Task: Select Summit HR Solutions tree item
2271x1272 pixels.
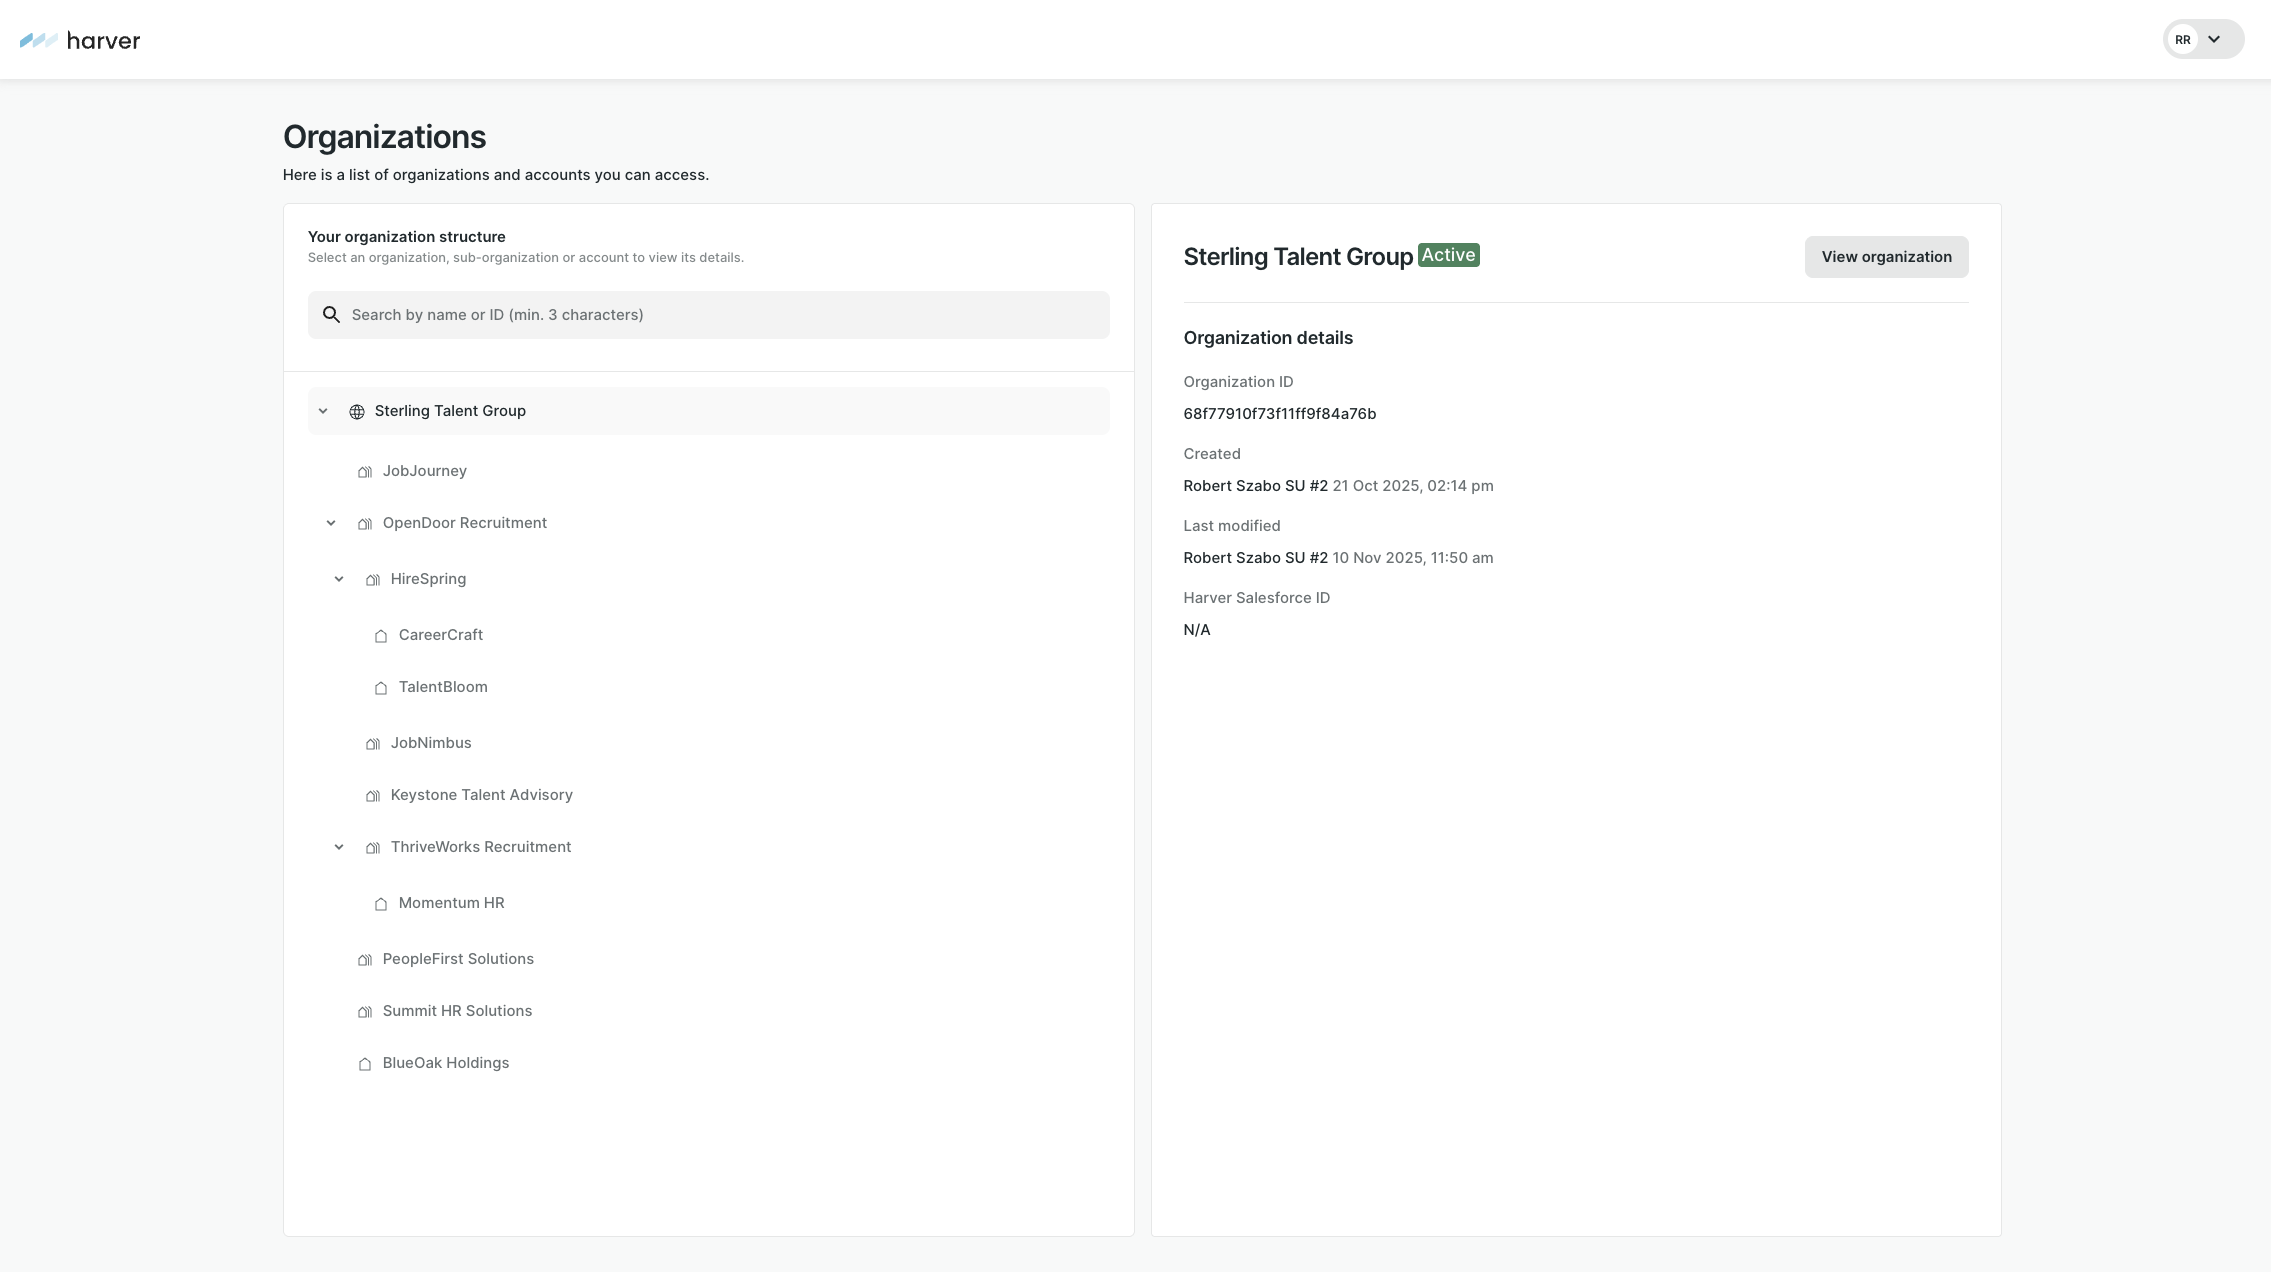Action: [457, 1011]
